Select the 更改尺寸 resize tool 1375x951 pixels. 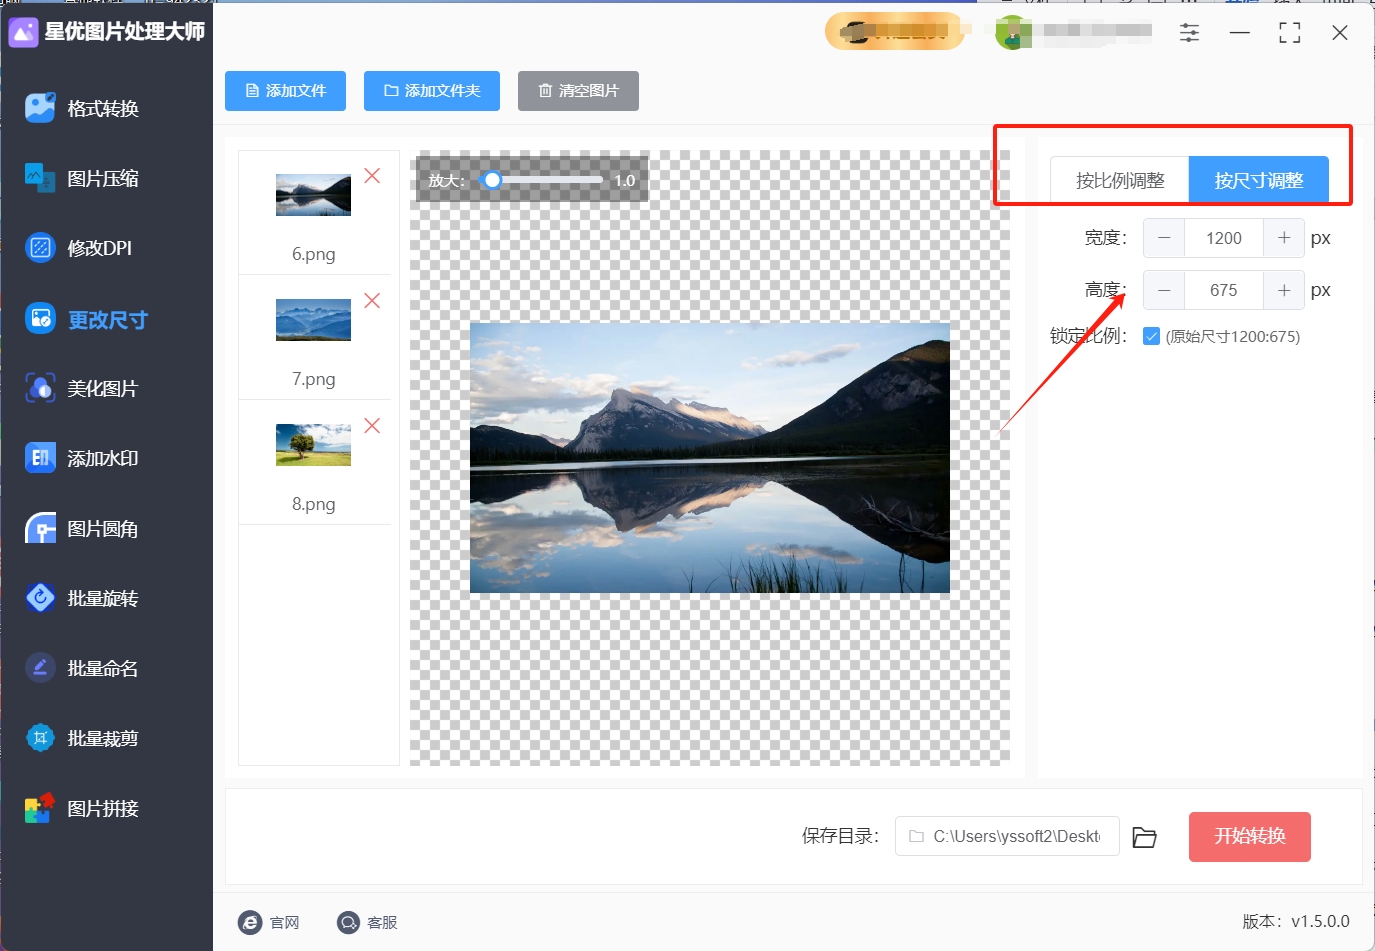tap(87, 320)
